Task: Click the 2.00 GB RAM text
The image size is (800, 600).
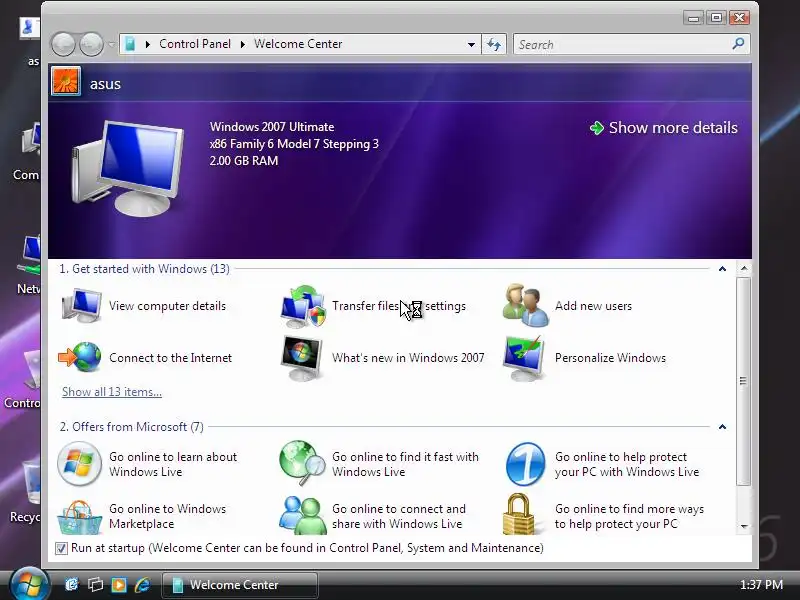Action: pyautogui.click(x=244, y=161)
